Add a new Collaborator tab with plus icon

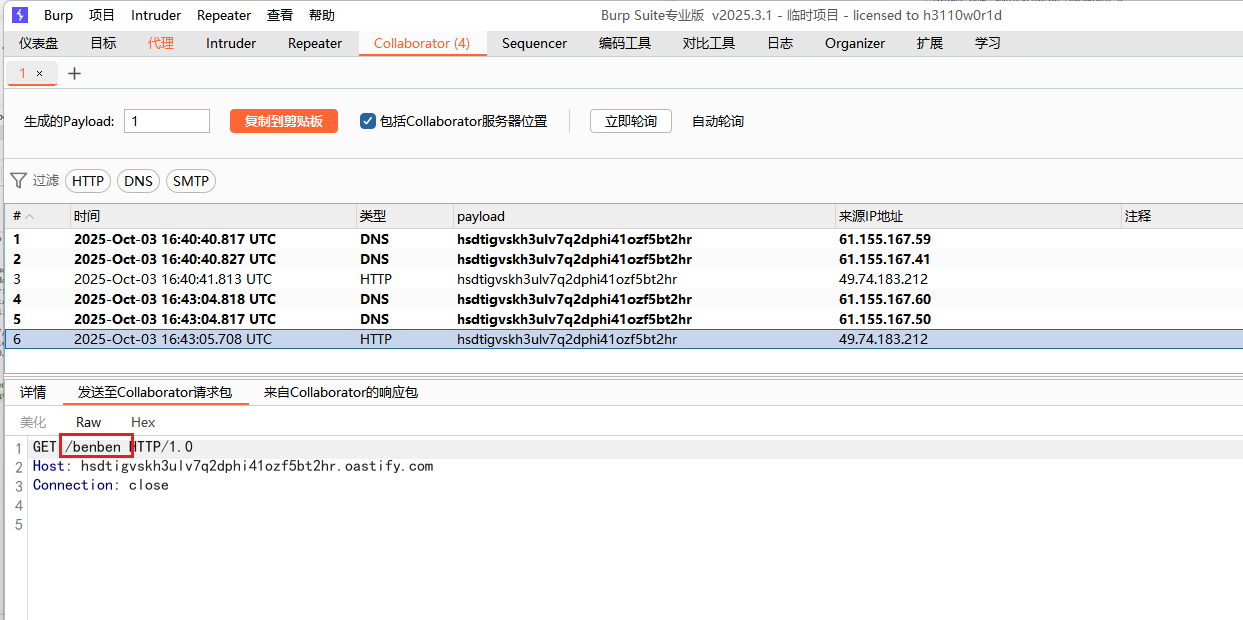click(74, 73)
